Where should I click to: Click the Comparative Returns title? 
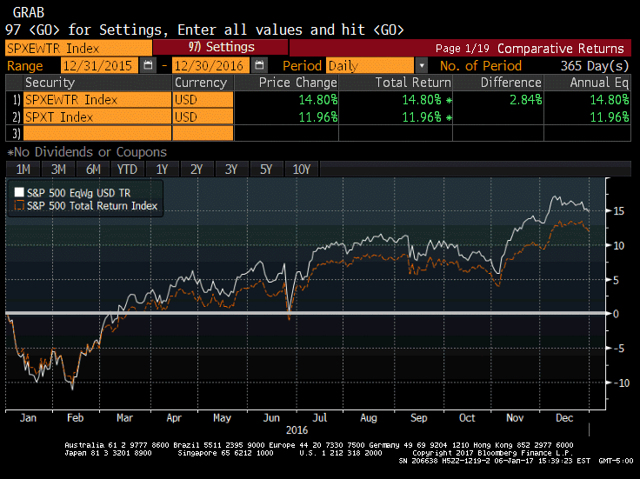pyautogui.click(x=560, y=49)
